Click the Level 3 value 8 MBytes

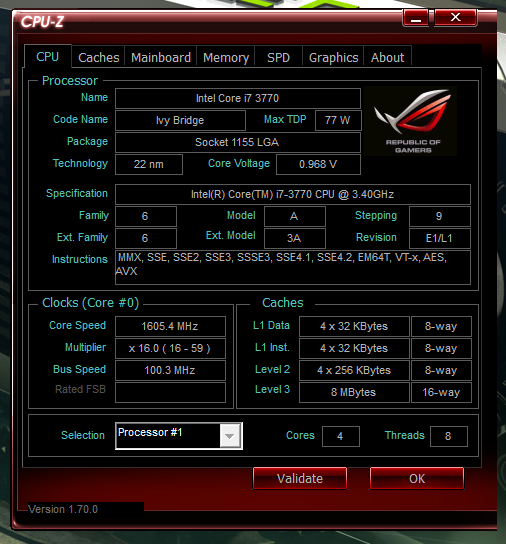pos(354,392)
